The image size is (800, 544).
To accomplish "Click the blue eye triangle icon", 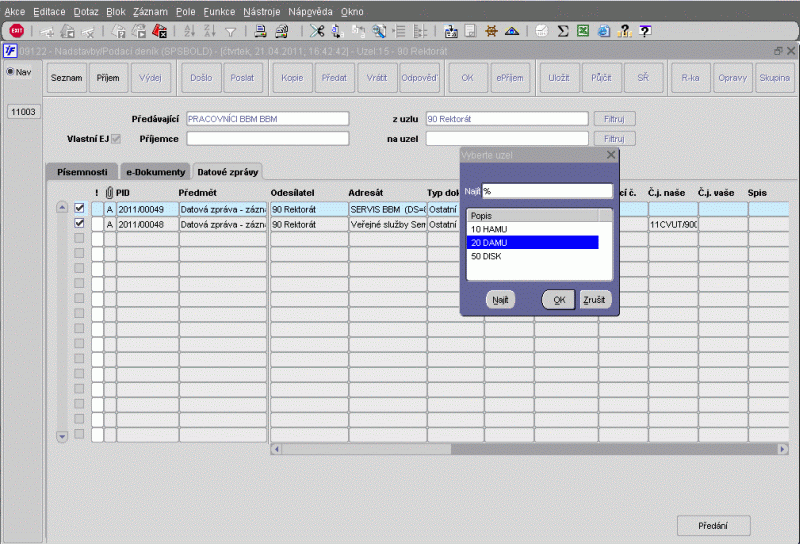I will click(512, 32).
